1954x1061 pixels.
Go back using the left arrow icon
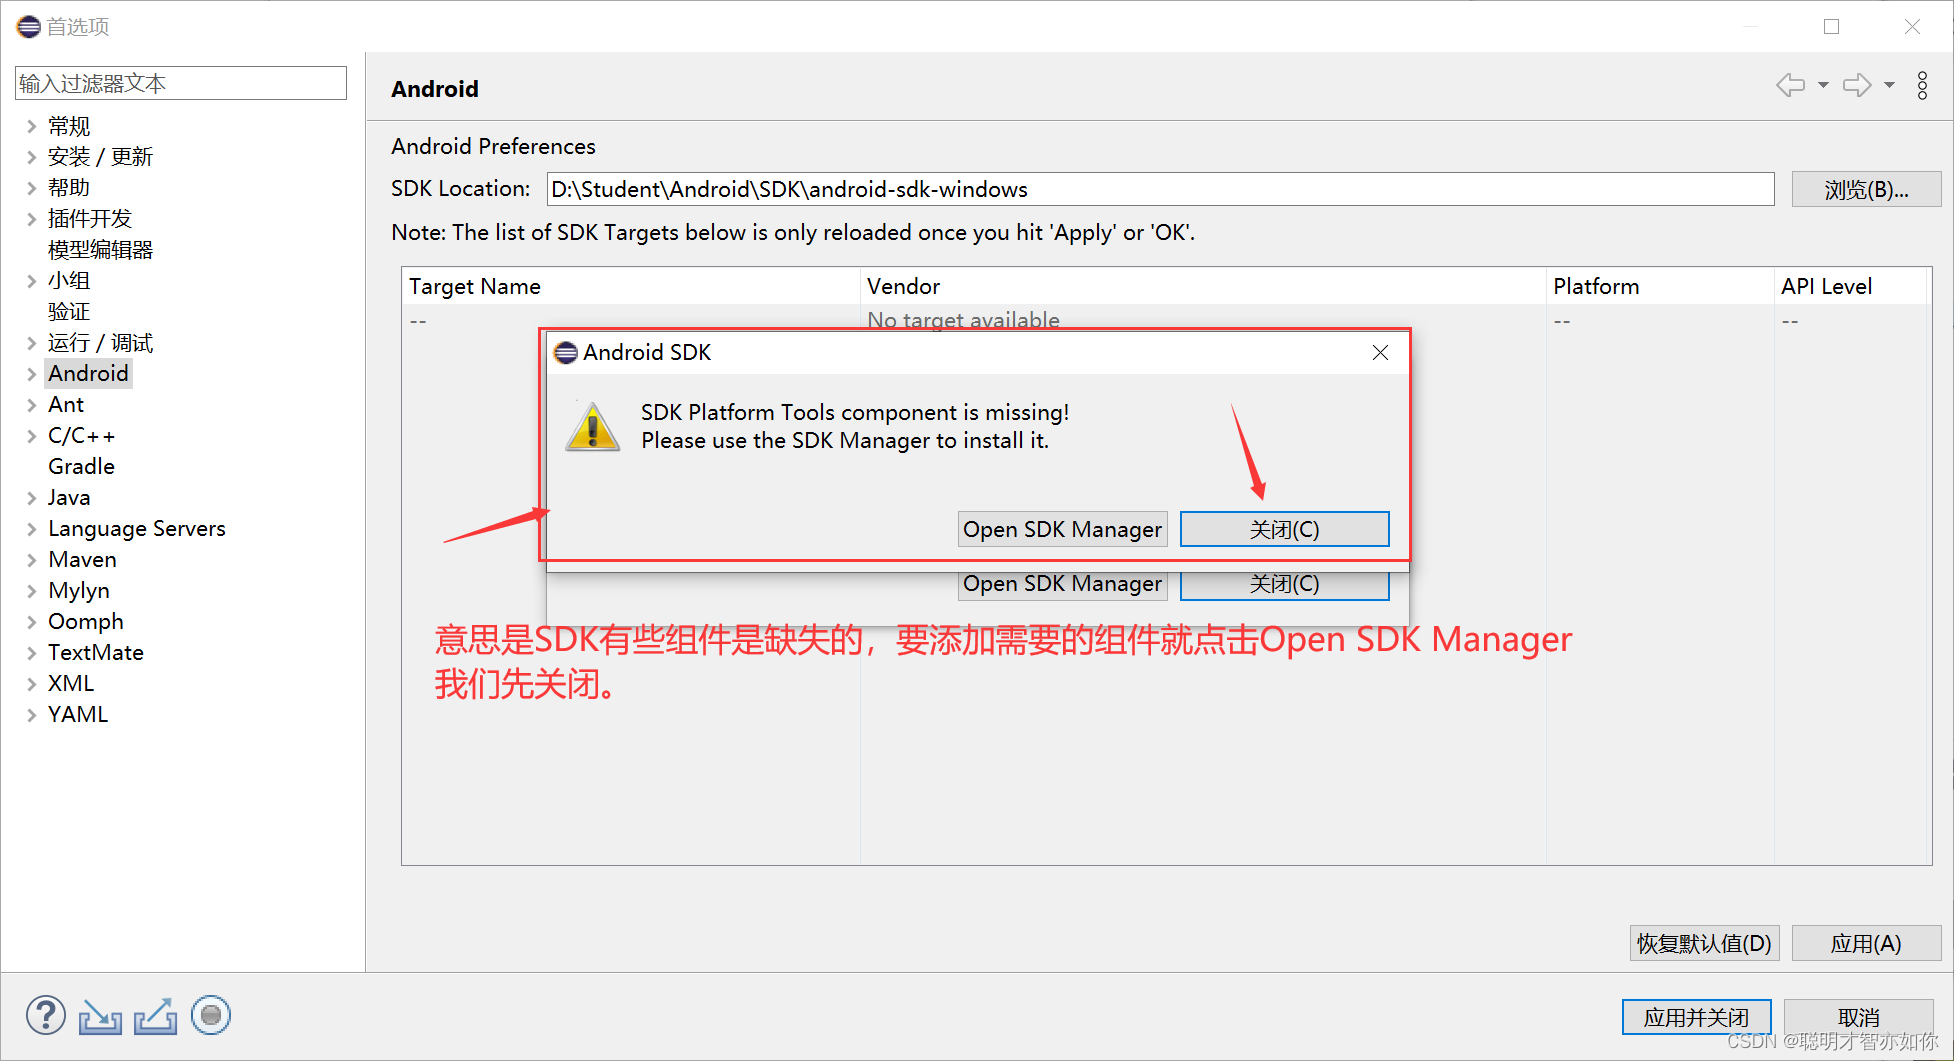tap(1790, 85)
